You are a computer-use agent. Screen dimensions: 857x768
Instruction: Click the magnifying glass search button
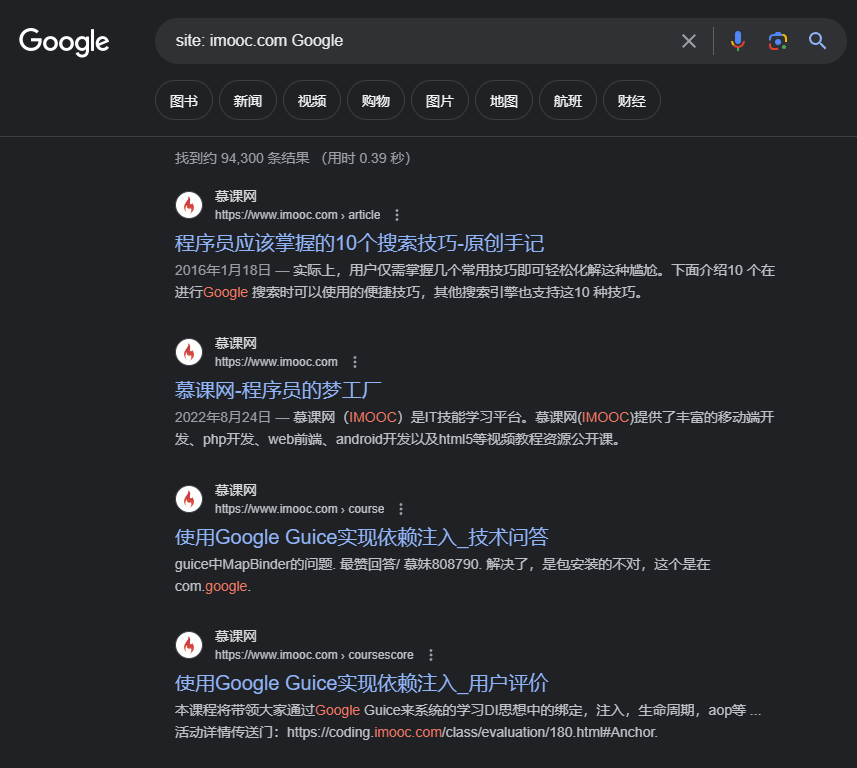coord(817,41)
